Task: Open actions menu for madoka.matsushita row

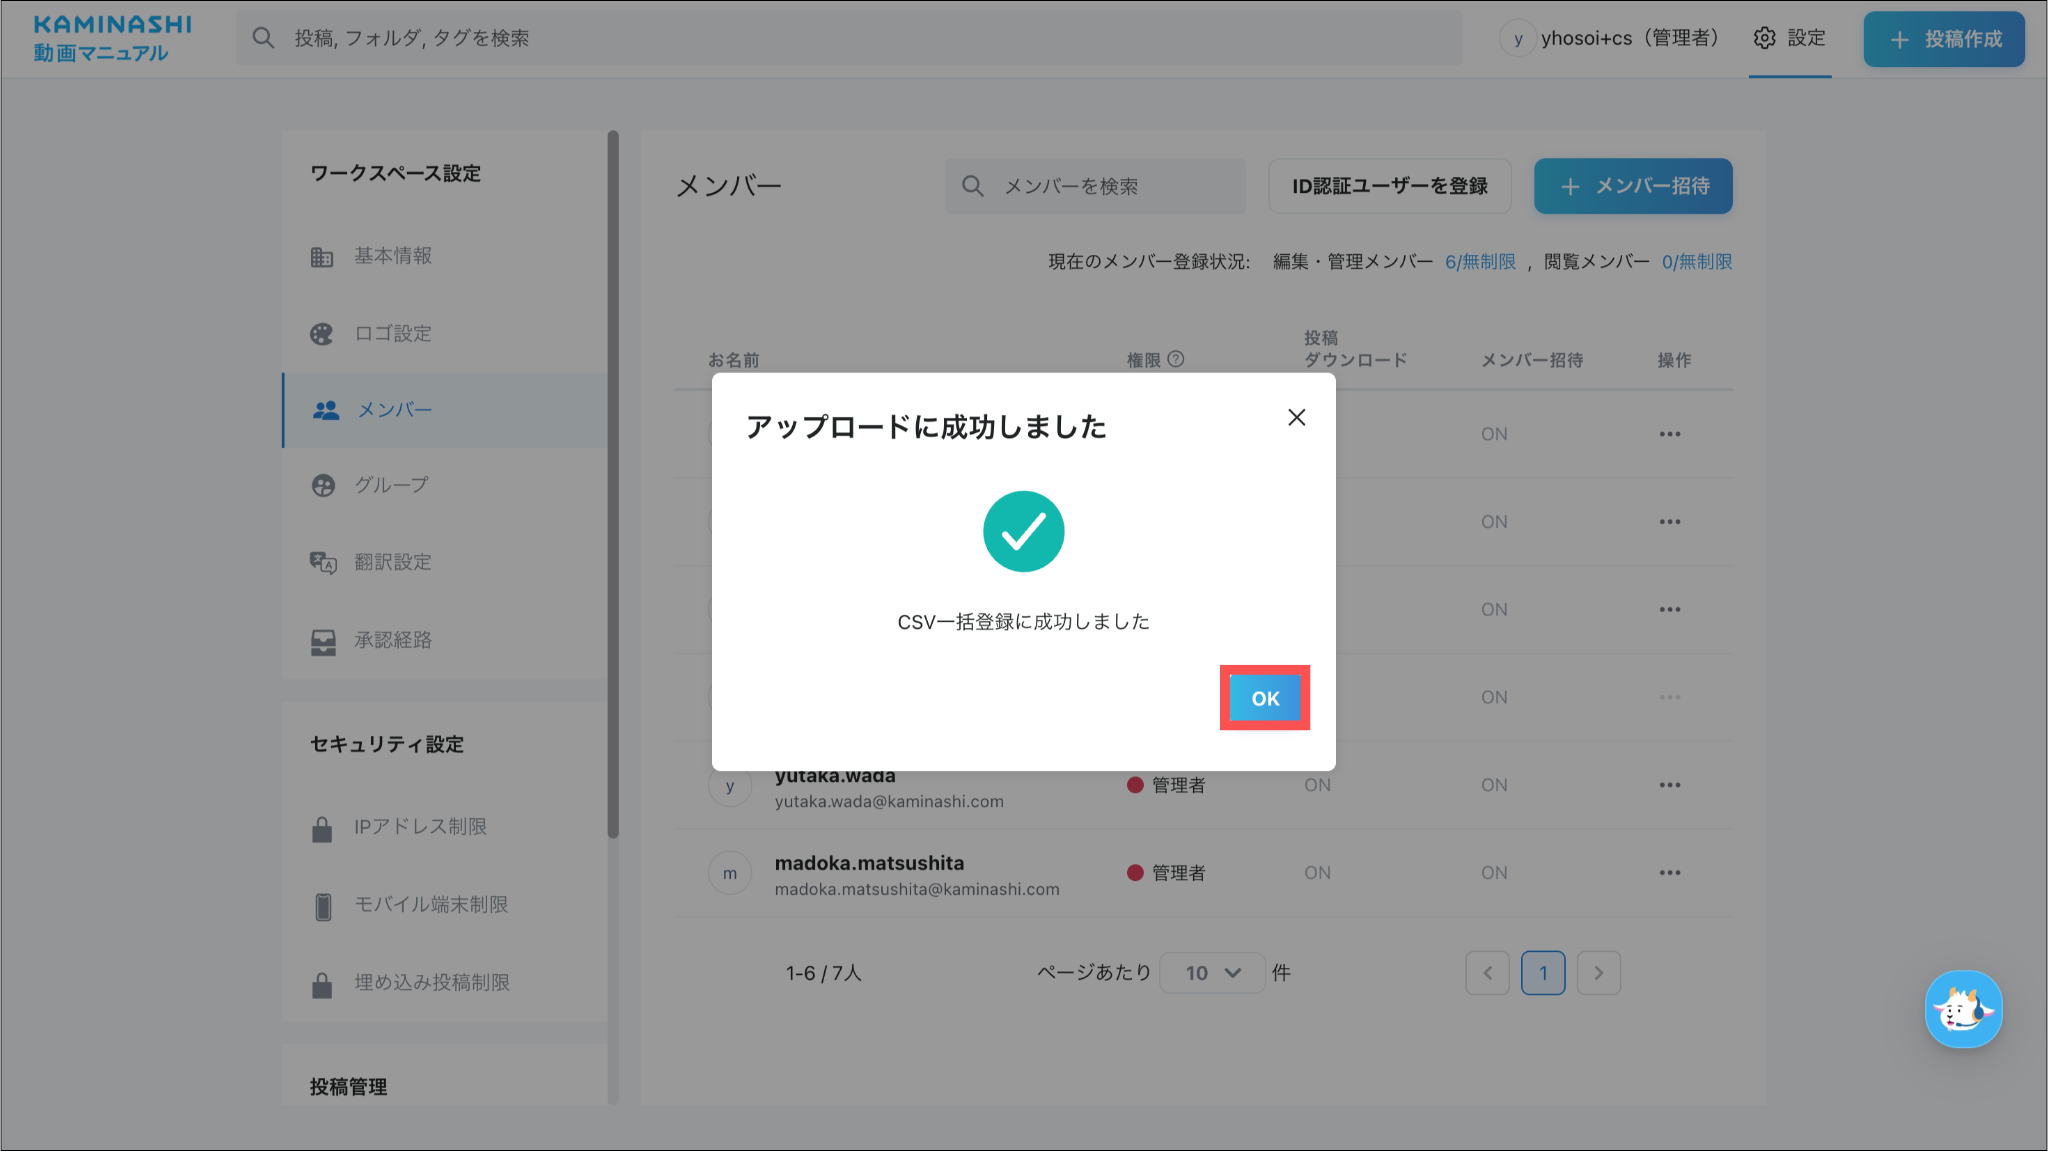Action: (x=1669, y=873)
